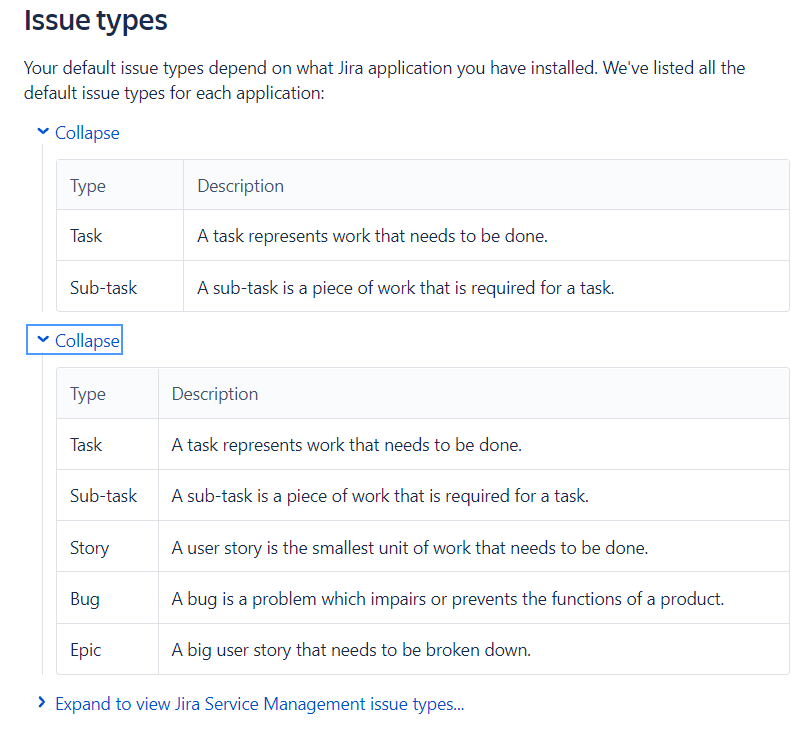Click the Story type cell

click(90, 548)
